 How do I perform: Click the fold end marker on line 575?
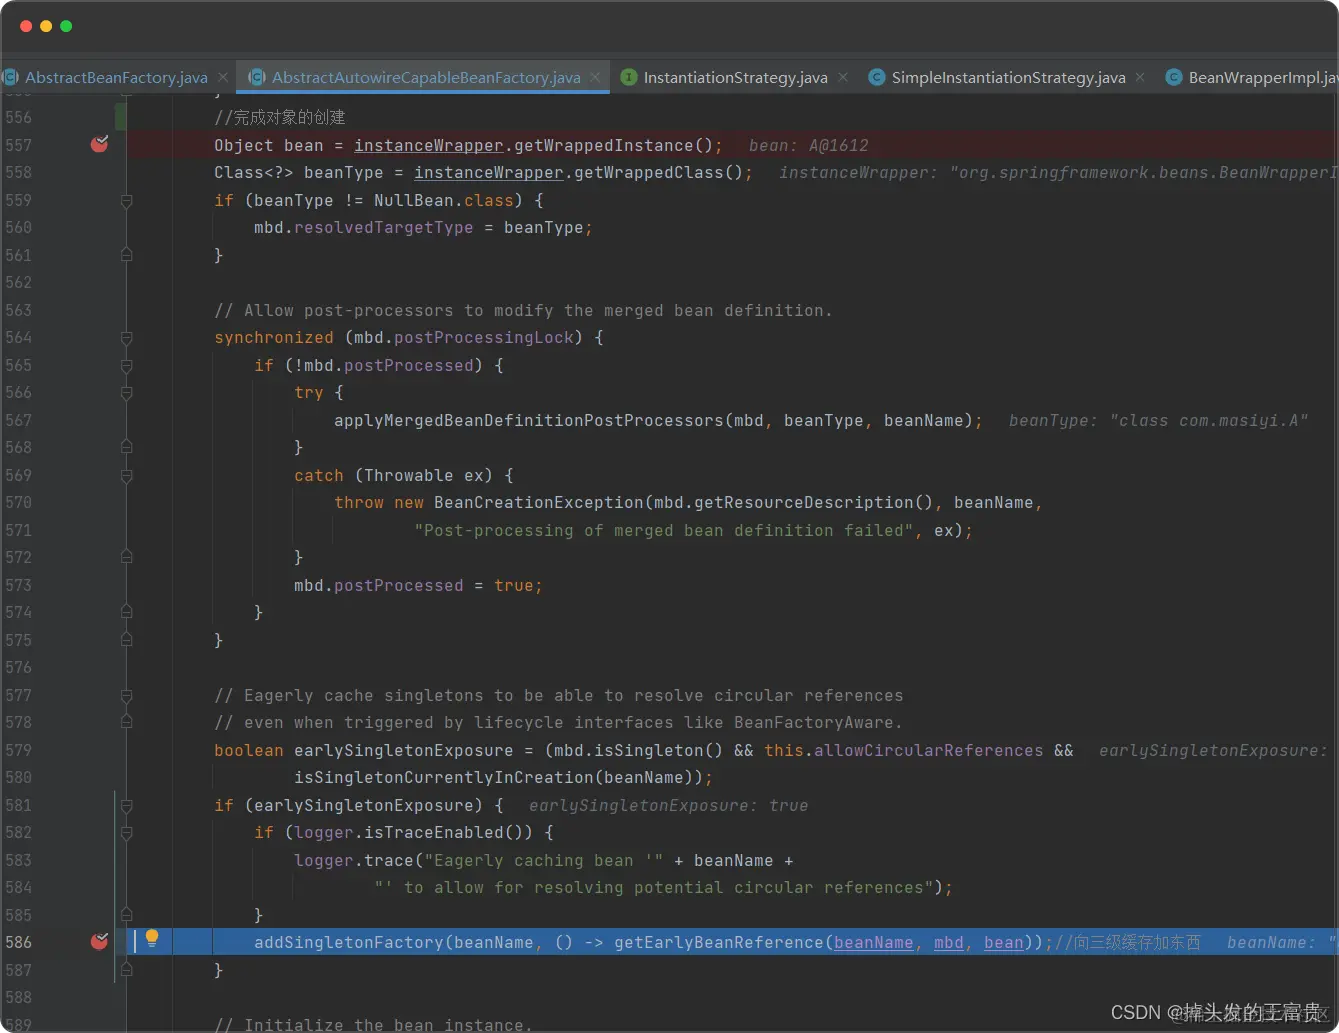click(126, 640)
